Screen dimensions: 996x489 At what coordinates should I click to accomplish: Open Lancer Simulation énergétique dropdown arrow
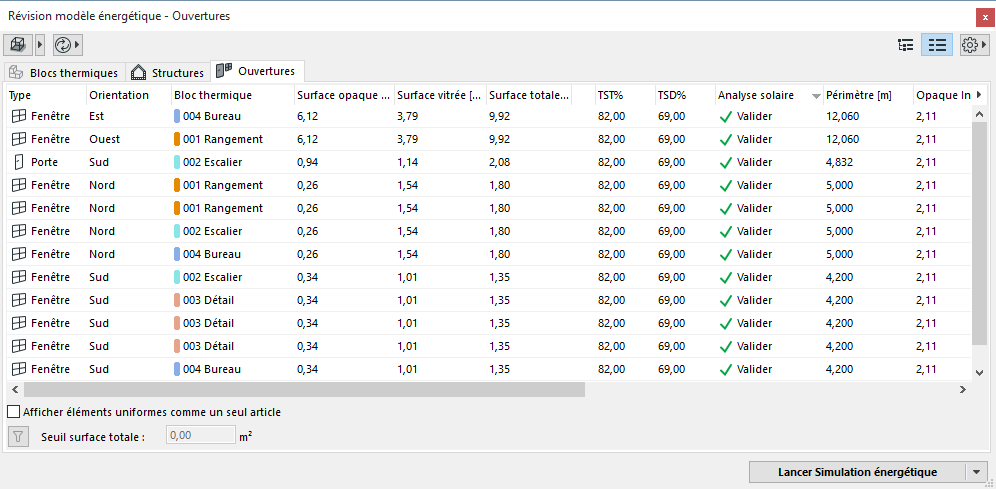click(976, 472)
